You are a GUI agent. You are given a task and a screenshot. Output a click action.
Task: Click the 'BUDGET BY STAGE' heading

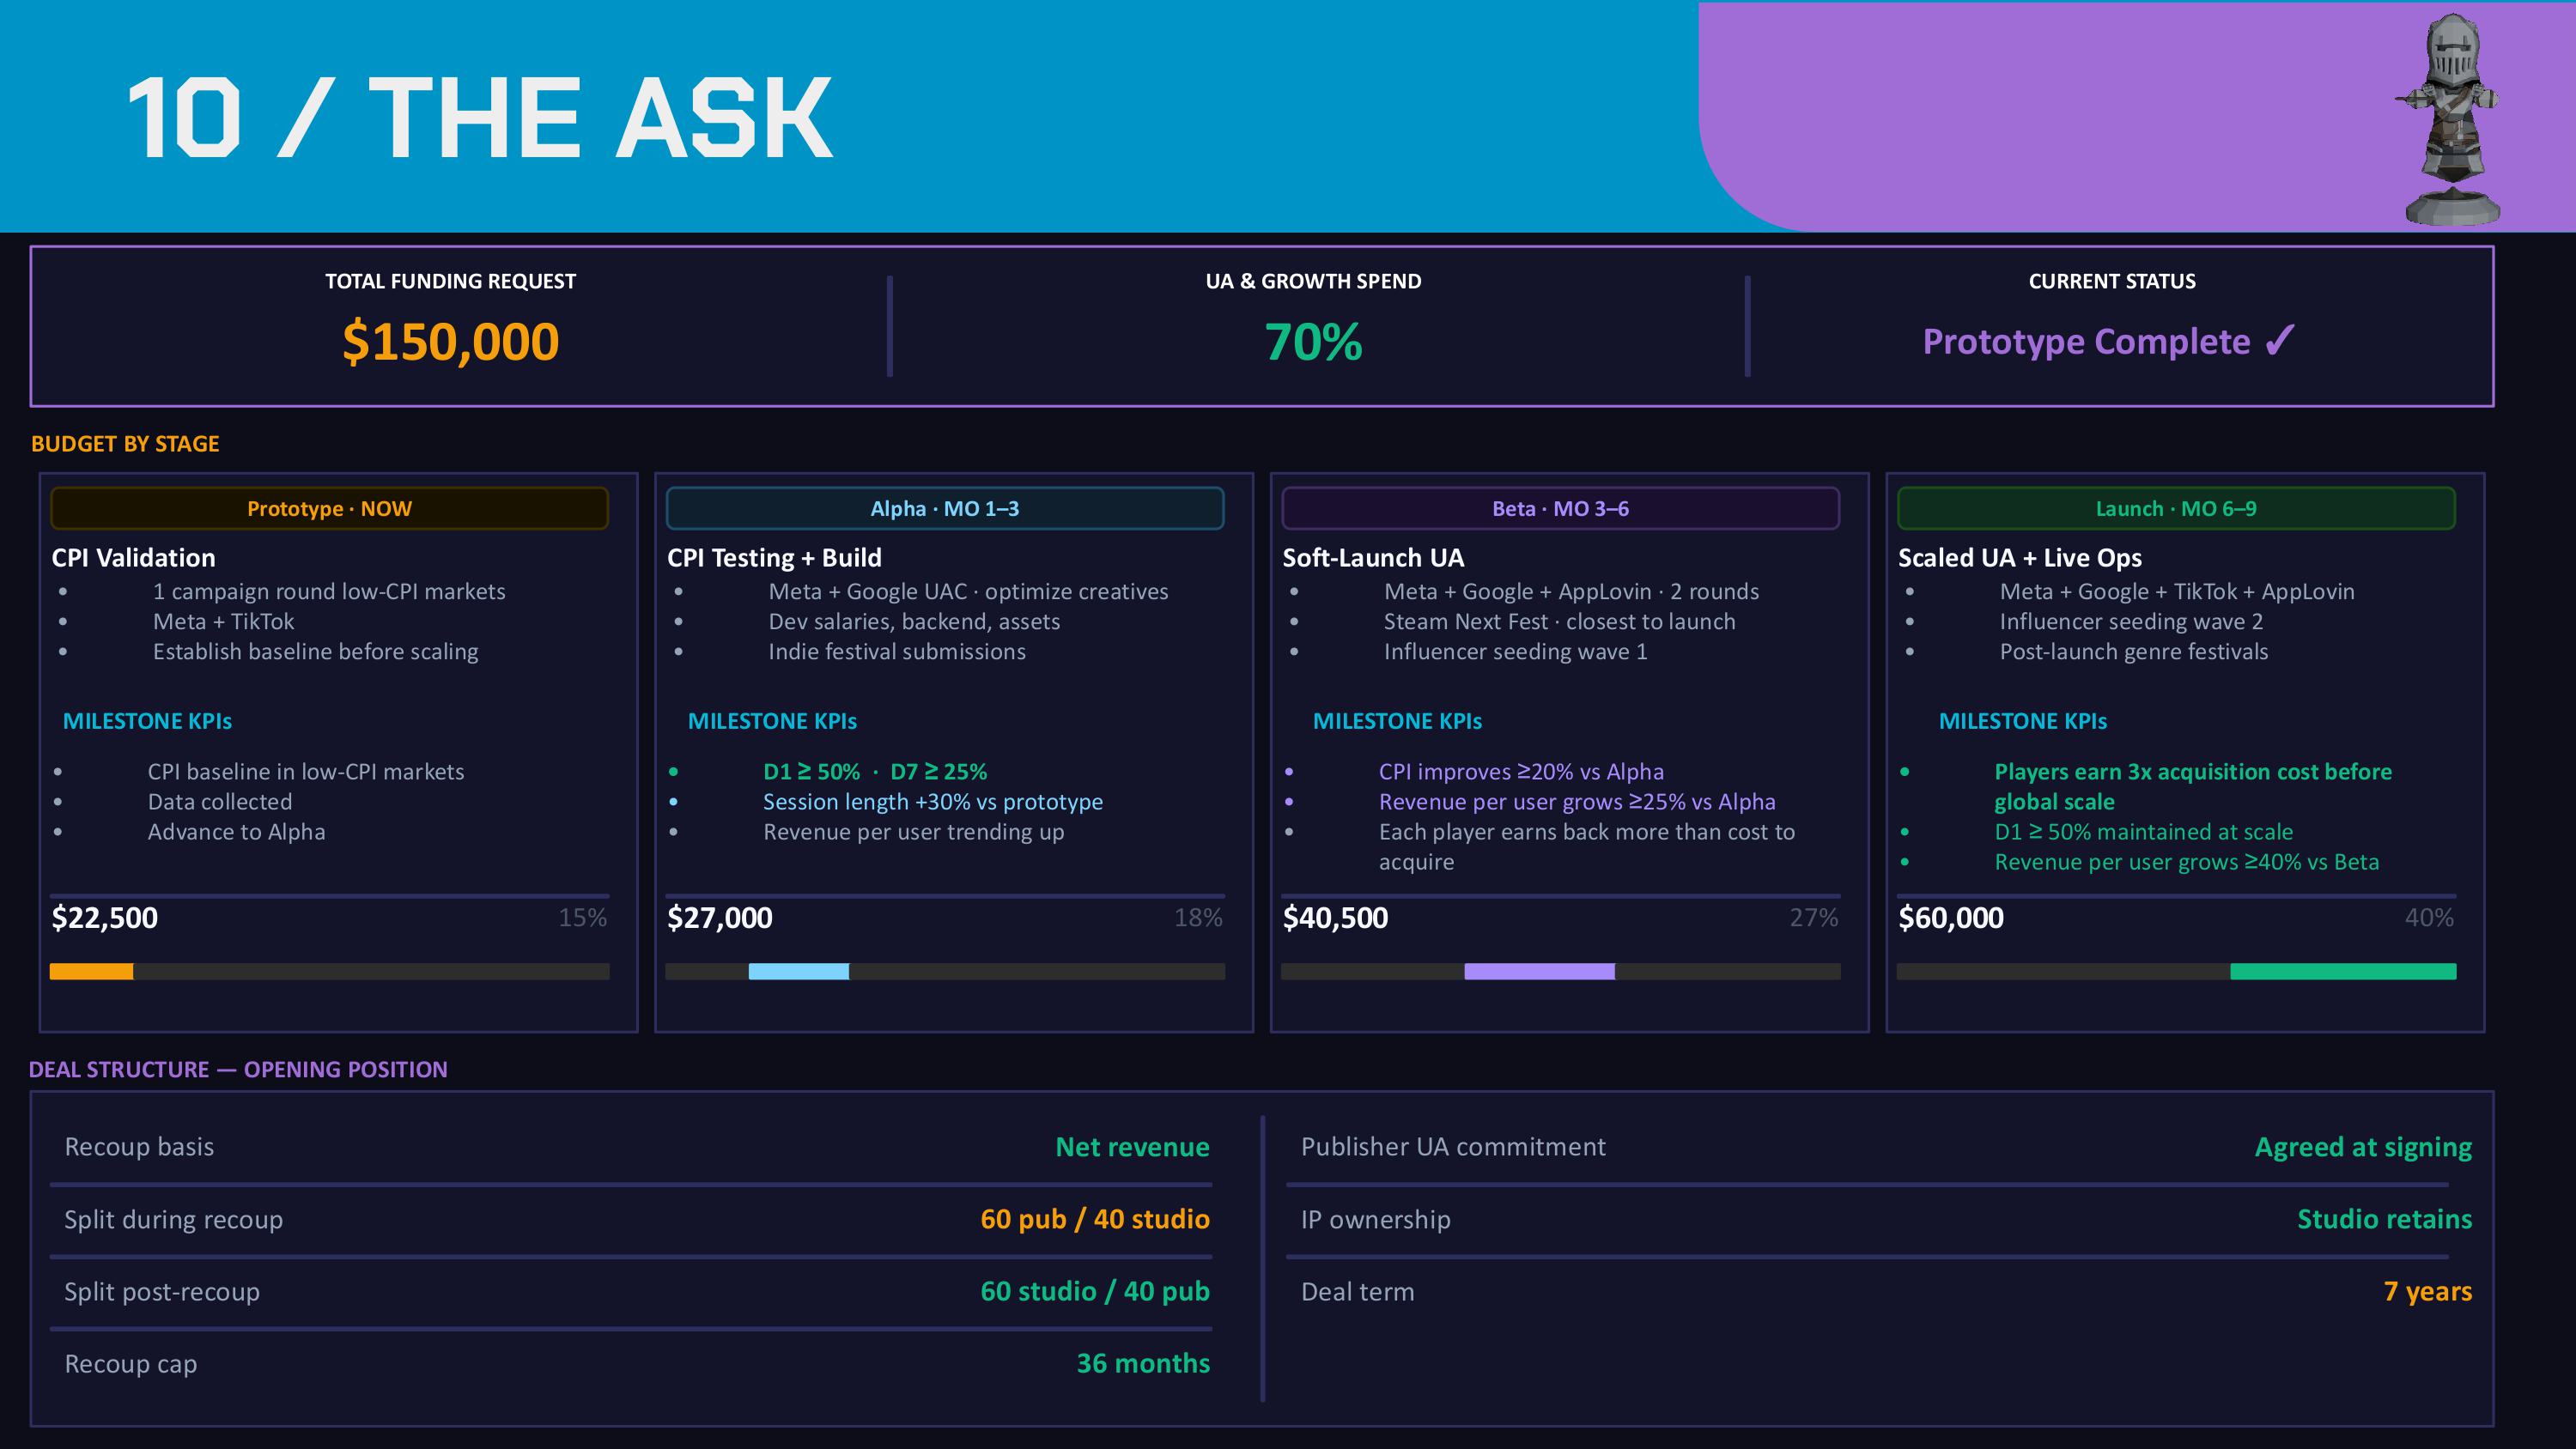(x=125, y=444)
